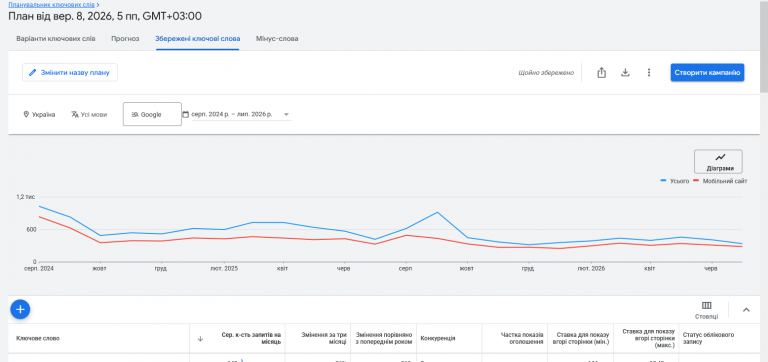Click the 1,2 тис axis value
The height and width of the screenshot is (362, 768).
tap(25, 197)
